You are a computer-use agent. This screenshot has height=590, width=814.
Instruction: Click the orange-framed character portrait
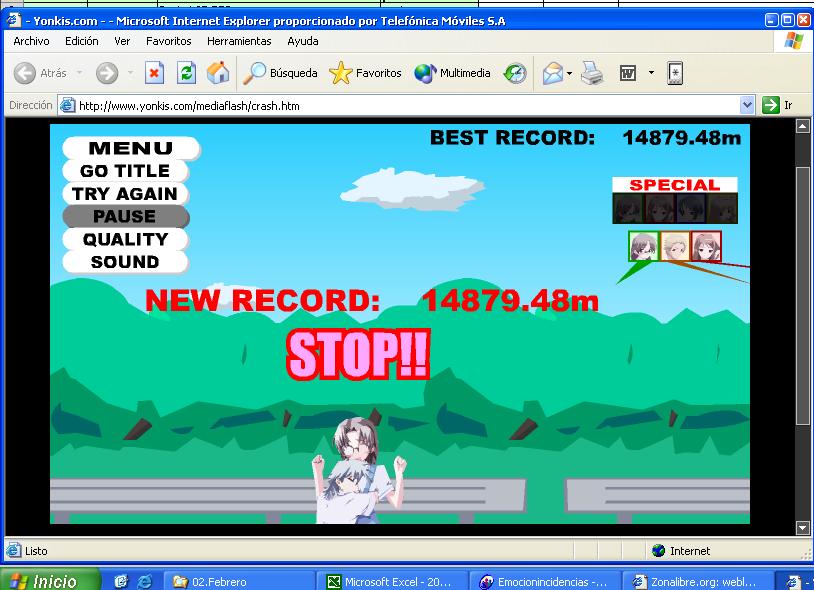pyautogui.click(x=675, y=246)
